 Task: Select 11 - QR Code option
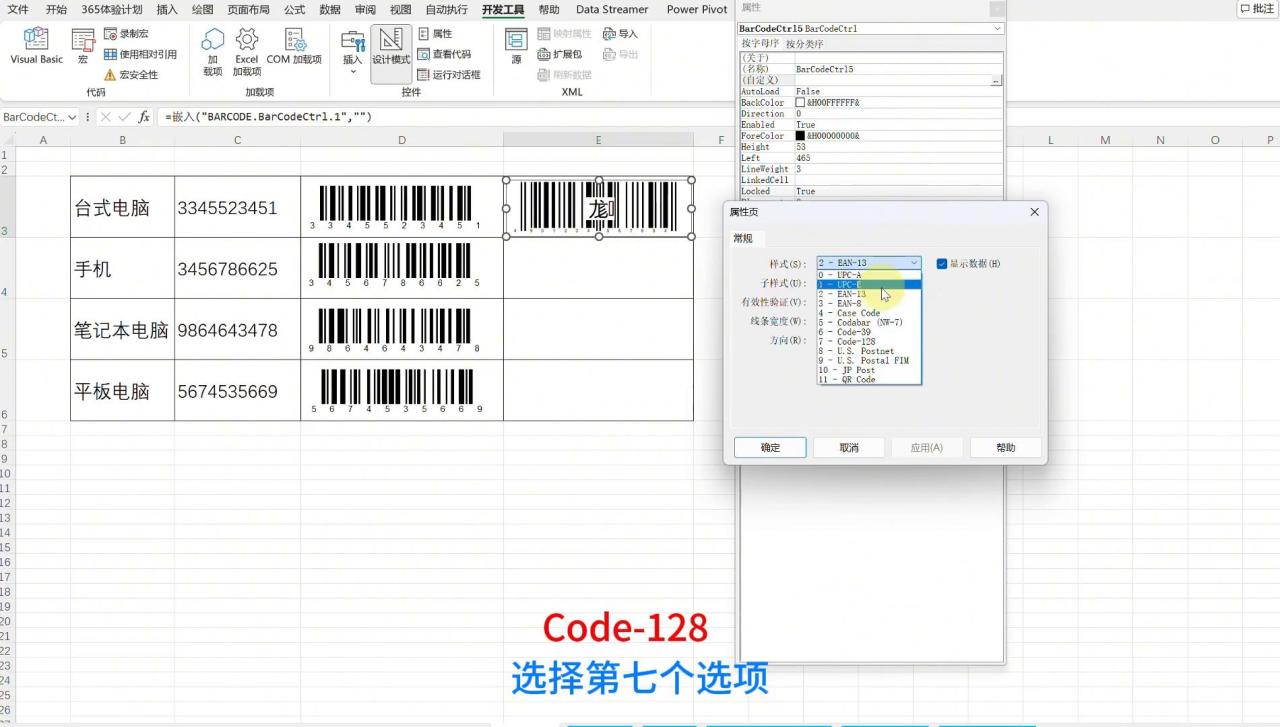point(869,380)
